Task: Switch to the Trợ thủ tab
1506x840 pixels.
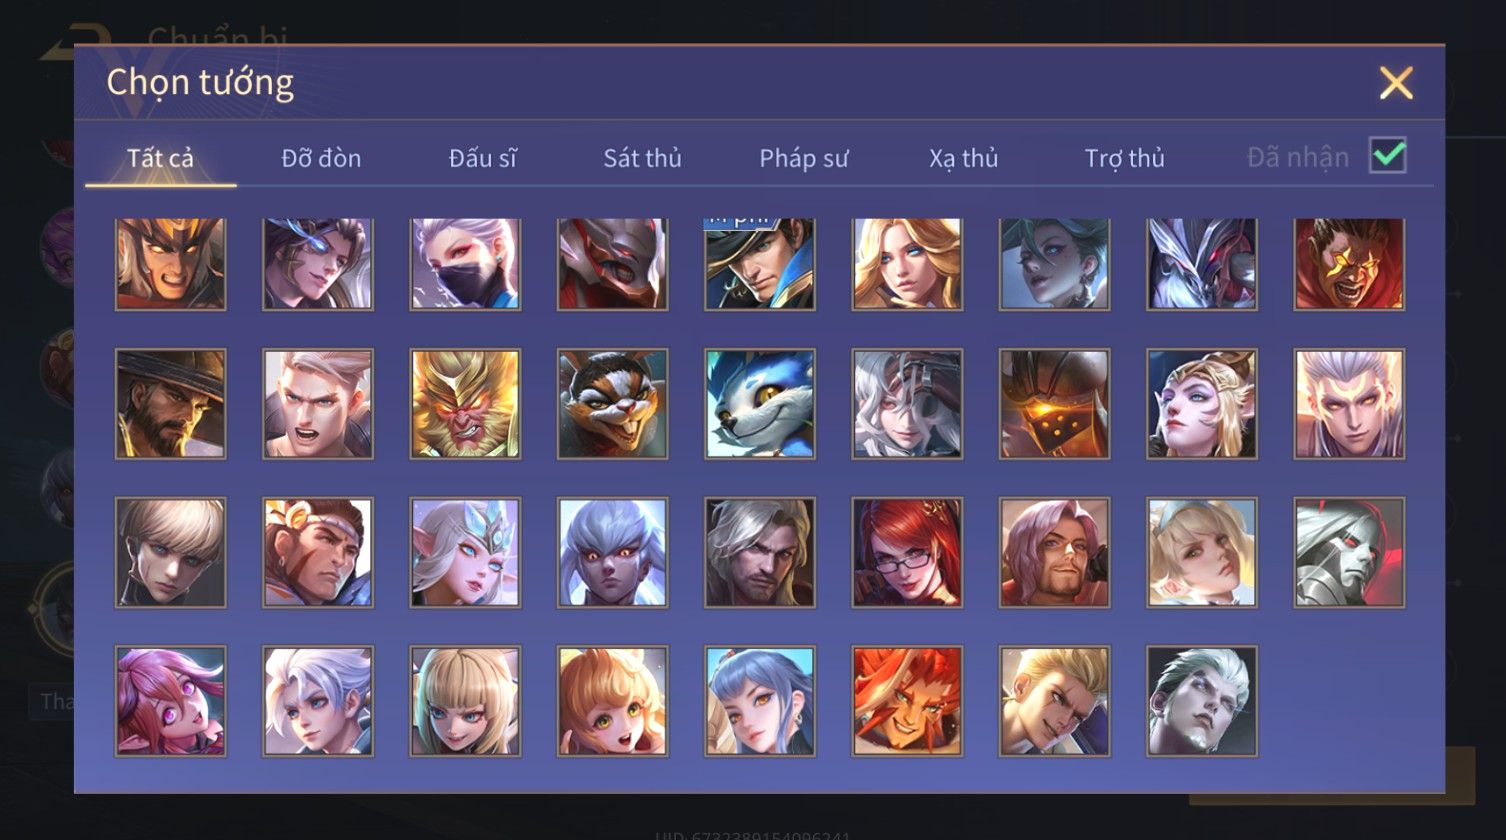Action: 1125,158
